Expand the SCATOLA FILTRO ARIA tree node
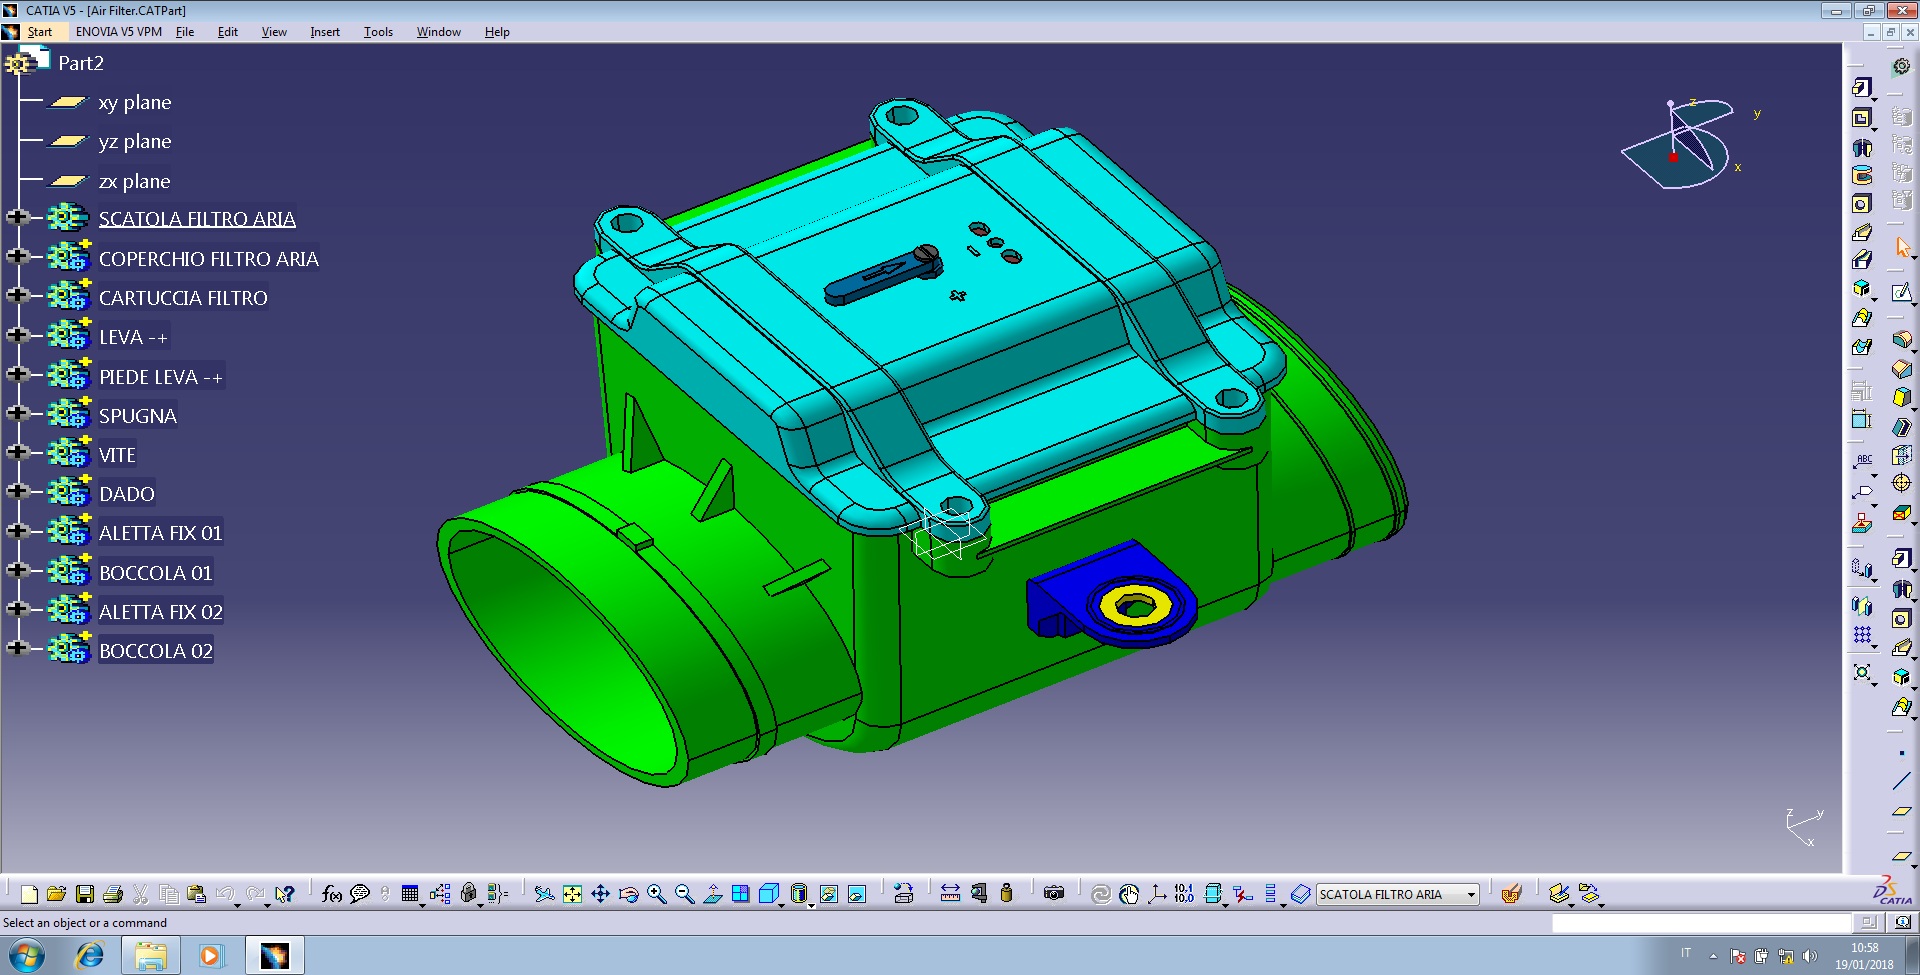The width and height of the screenshot is (1920, 975). pos(16,217)
